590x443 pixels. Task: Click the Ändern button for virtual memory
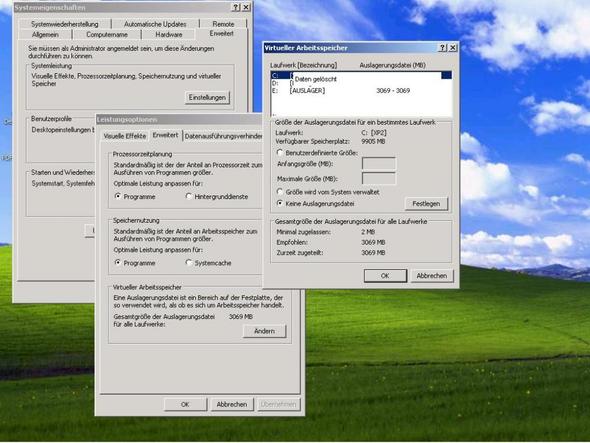click(x=265, y=331)
